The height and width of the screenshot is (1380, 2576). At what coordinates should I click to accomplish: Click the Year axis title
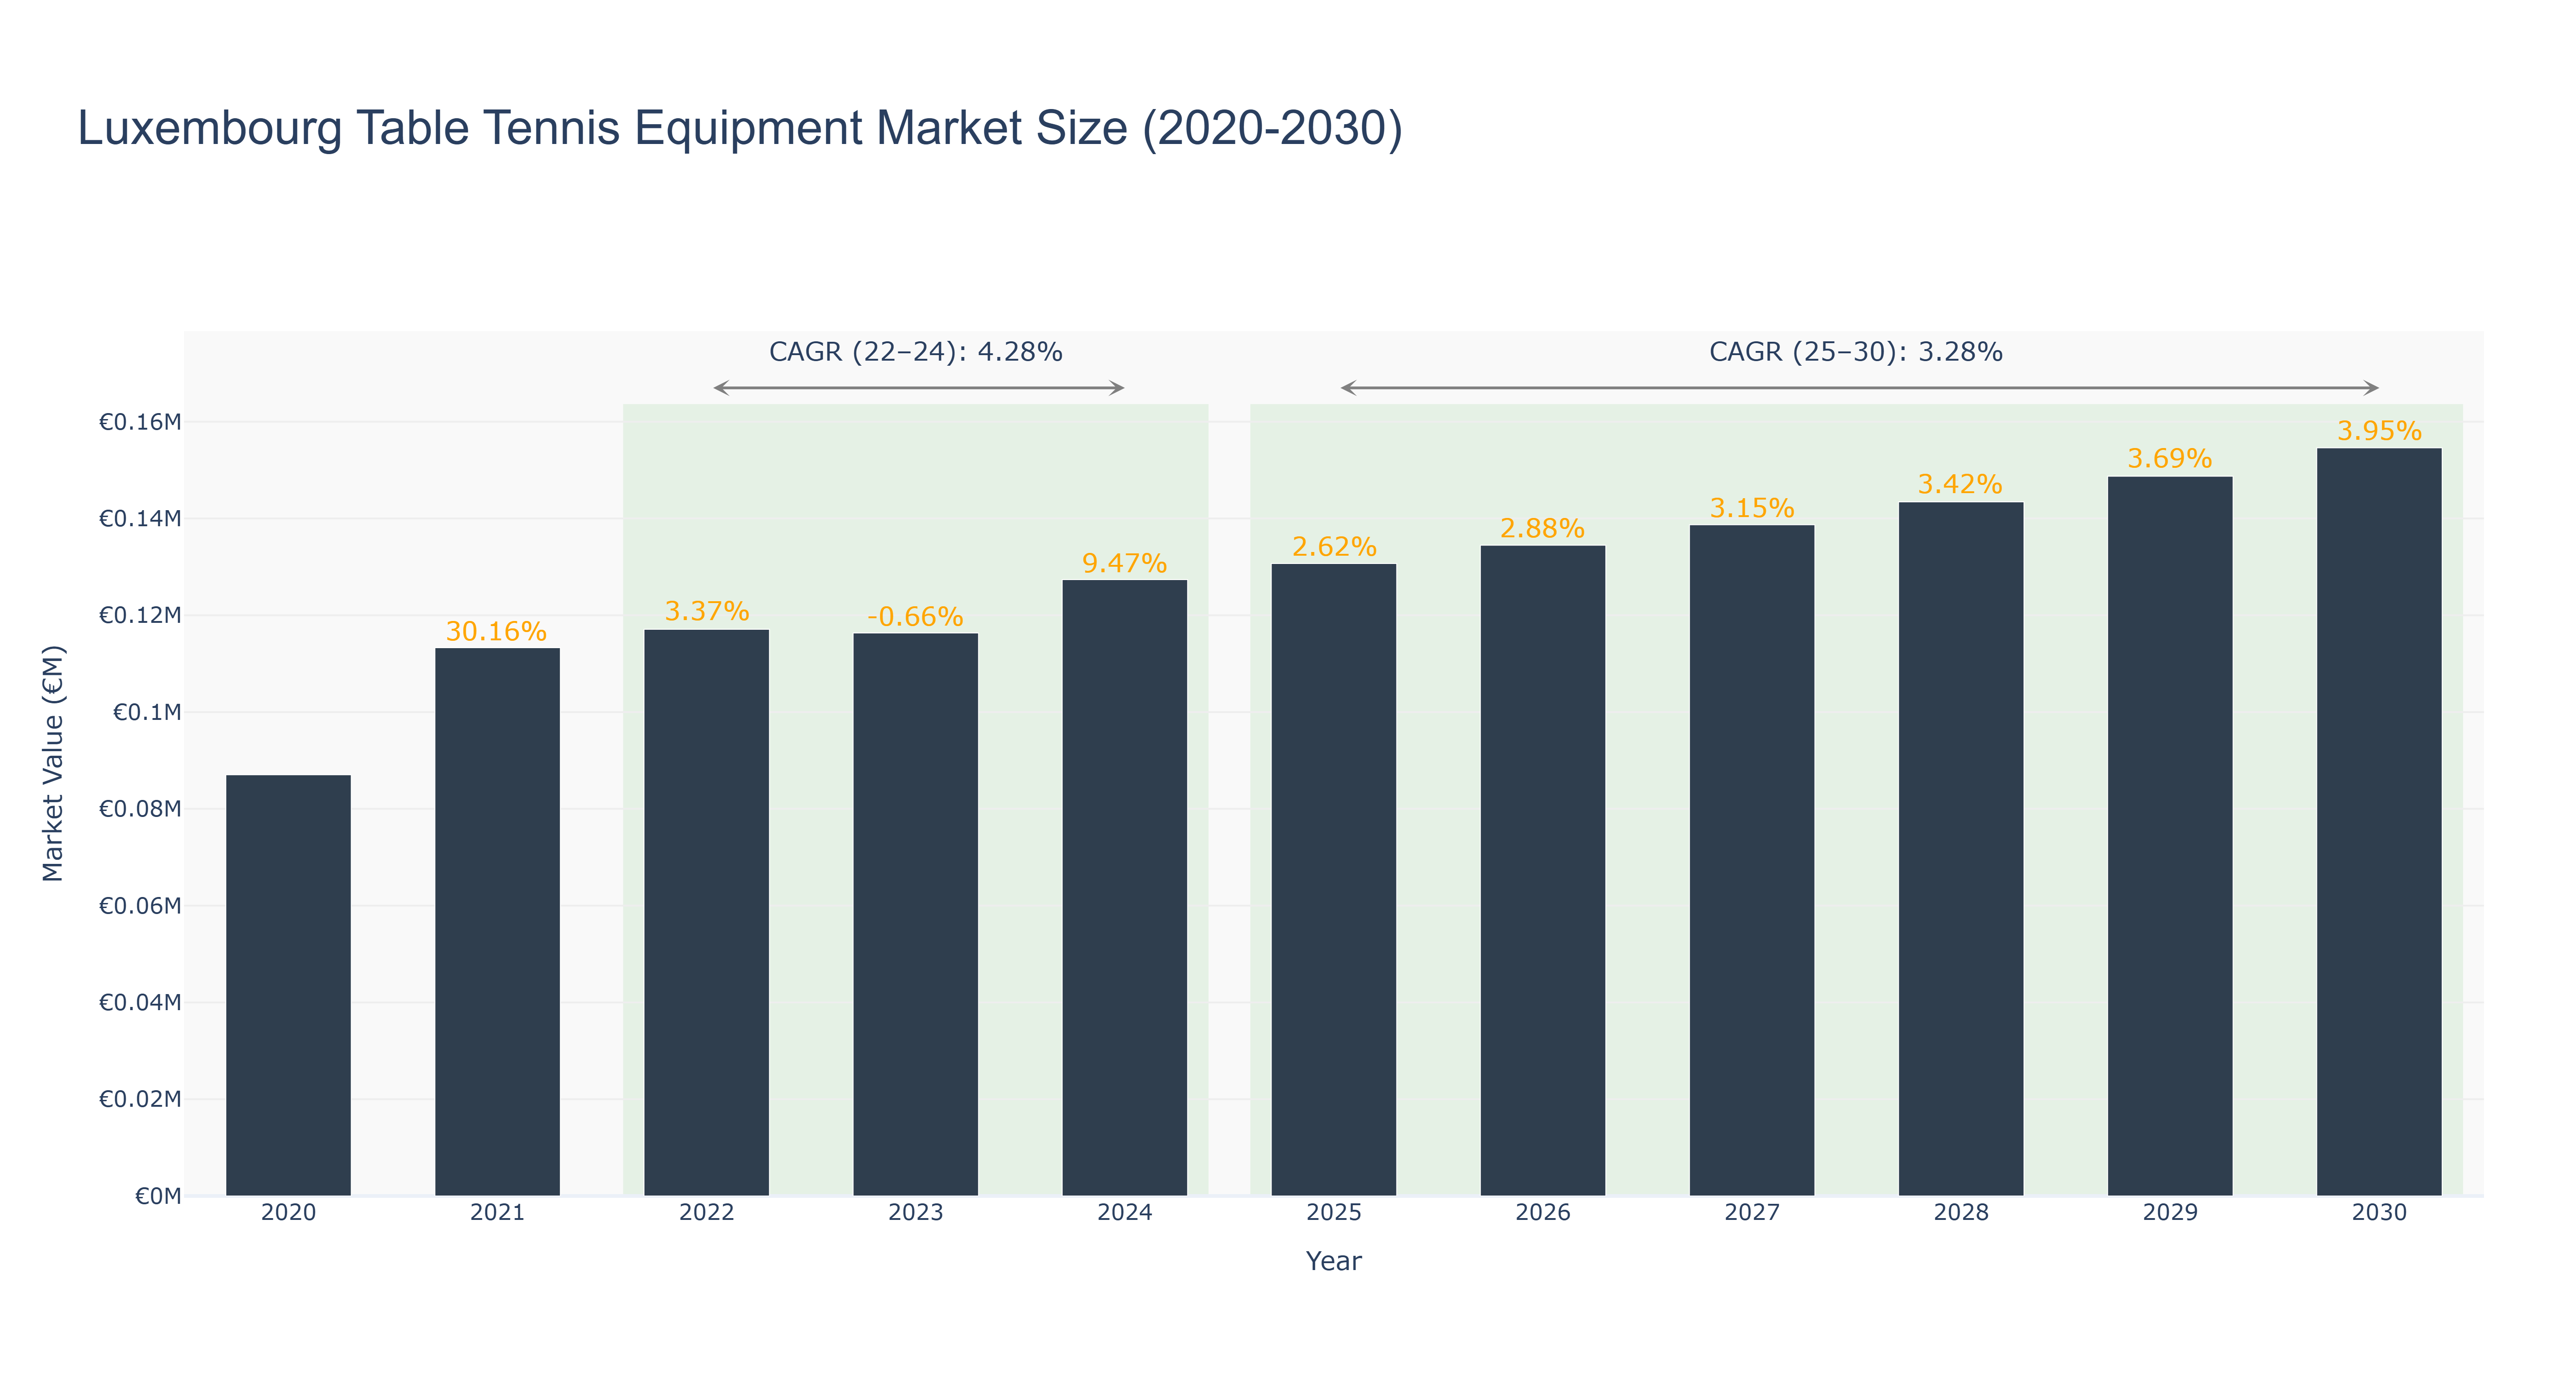[1333, 1261]
